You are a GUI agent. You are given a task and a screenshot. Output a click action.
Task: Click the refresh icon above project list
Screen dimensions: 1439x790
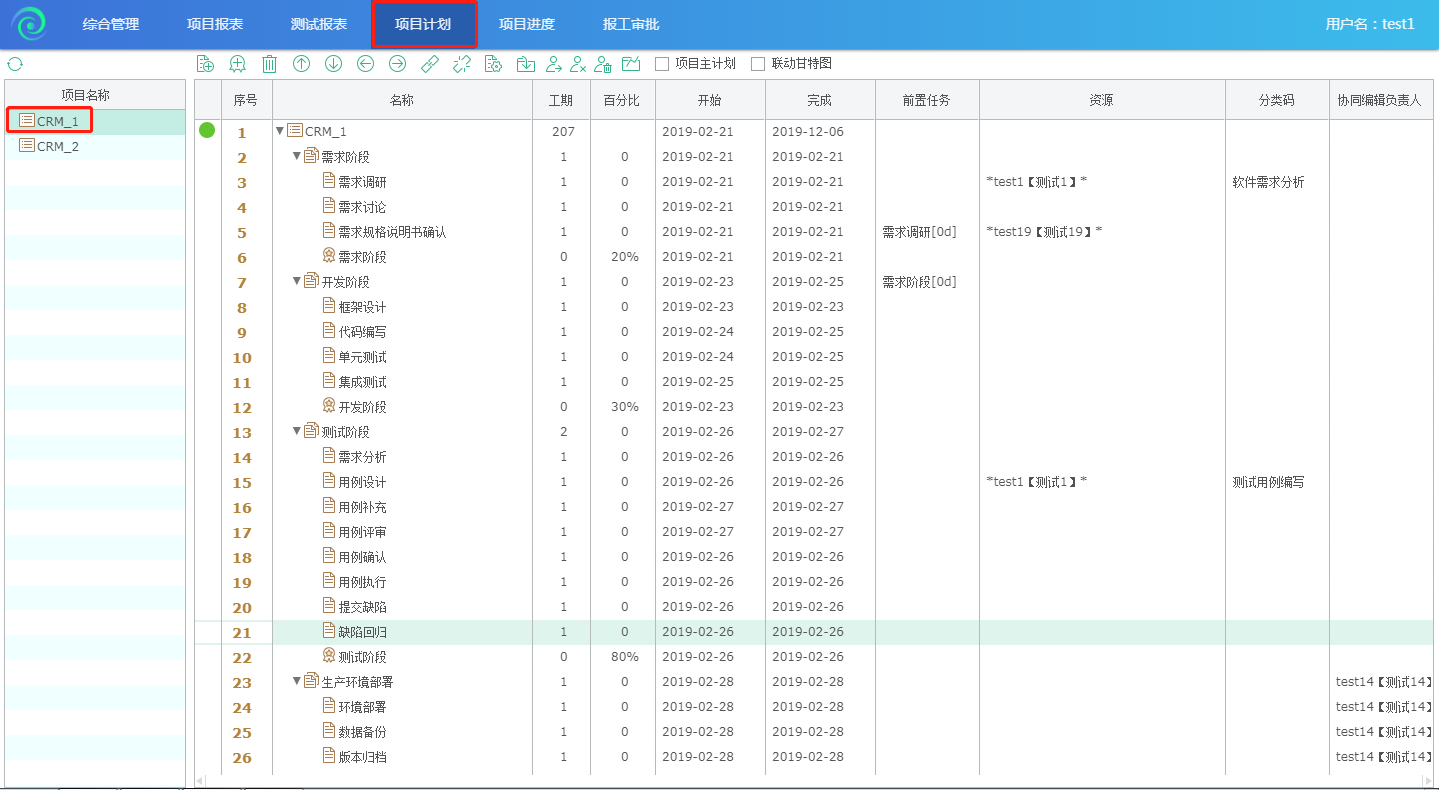[15, 64]
